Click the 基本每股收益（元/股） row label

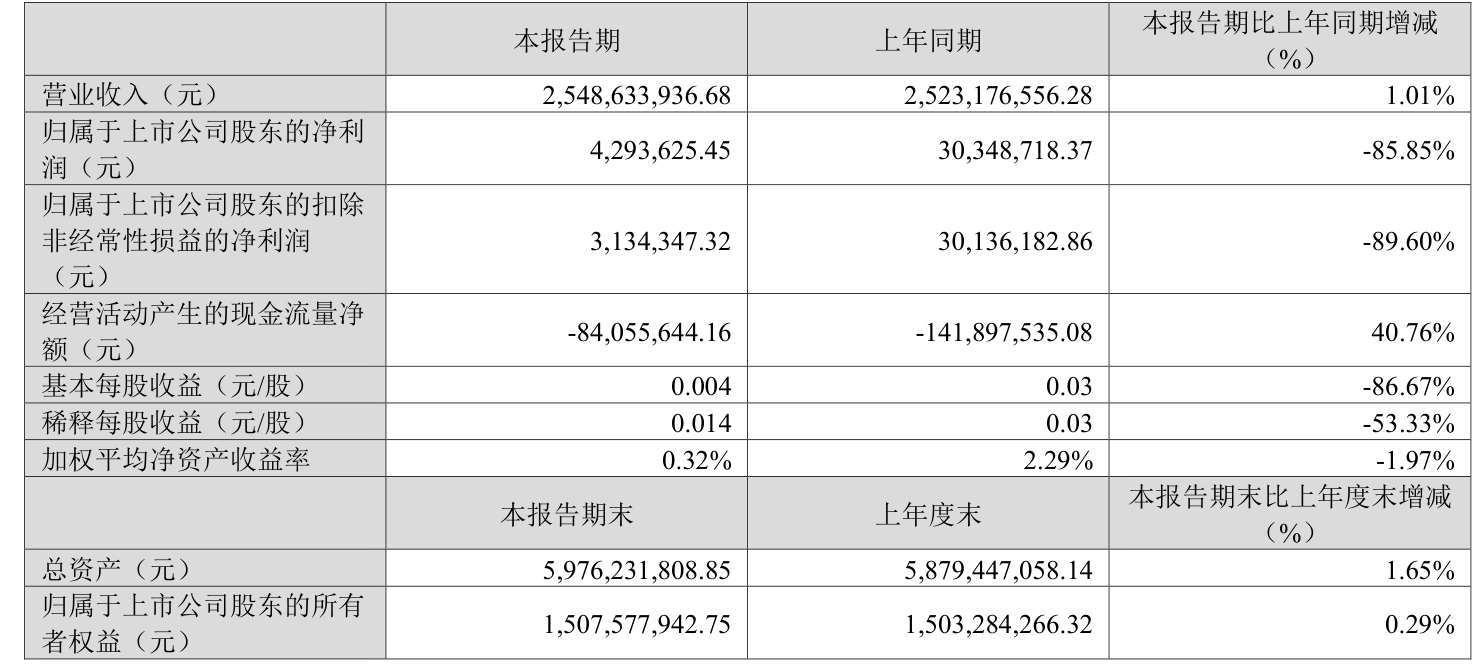pos(167,386)
